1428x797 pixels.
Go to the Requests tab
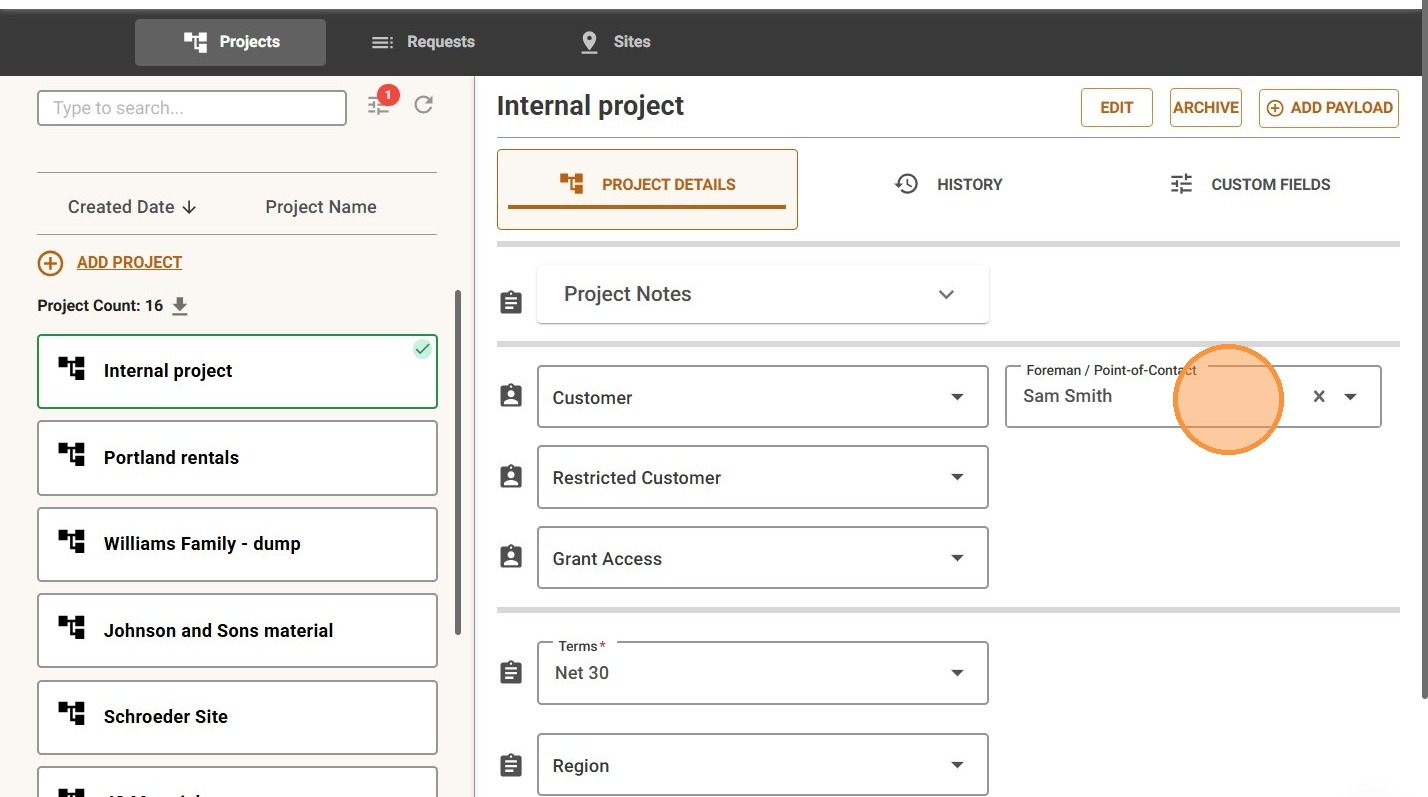[423, 42]
